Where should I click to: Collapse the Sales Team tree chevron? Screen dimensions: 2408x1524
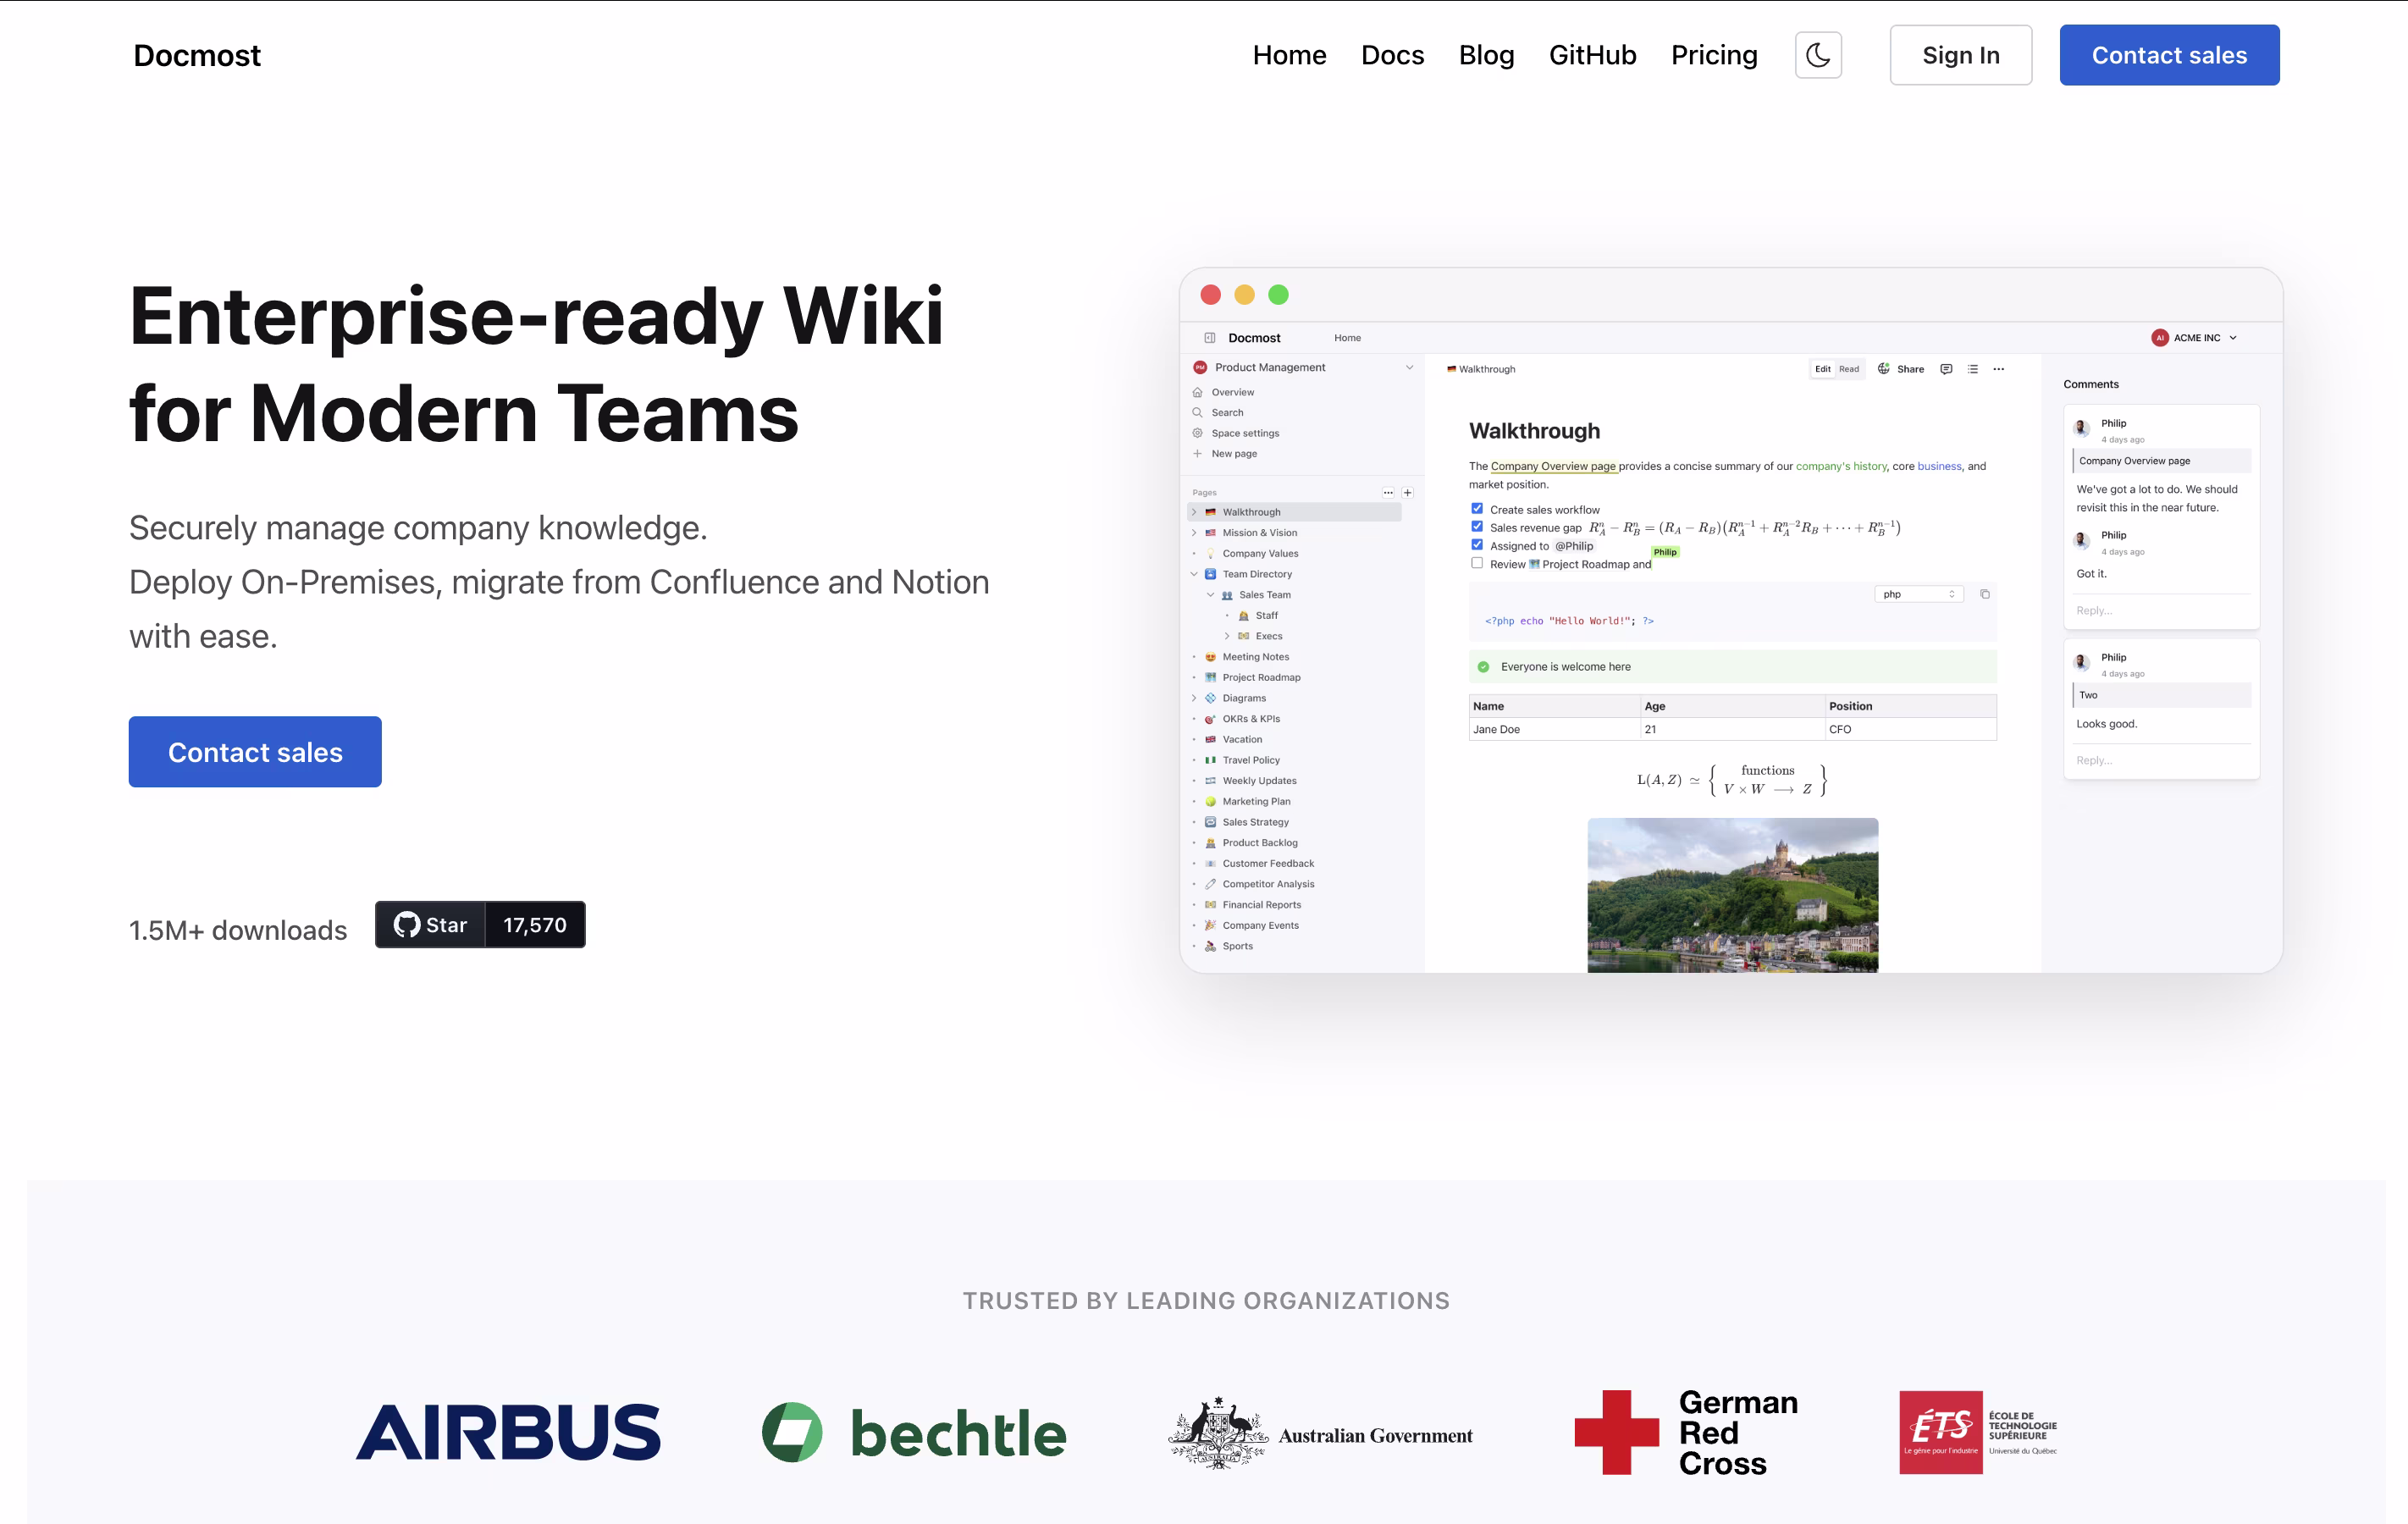pyautogui.click(x=1210, y=595)
